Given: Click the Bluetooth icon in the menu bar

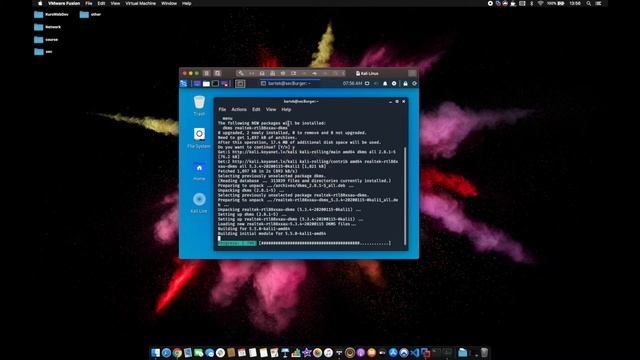Looking at the screenshot, I should tap(531, 3).
